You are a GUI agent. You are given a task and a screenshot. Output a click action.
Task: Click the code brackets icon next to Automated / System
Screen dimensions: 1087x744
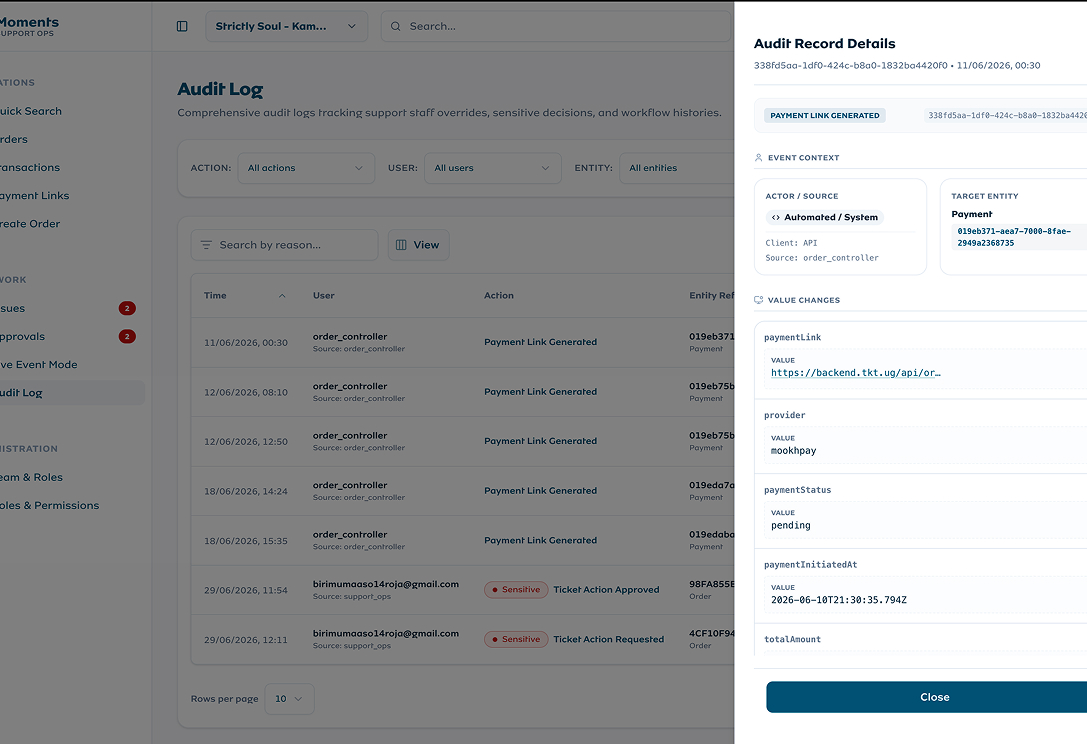tap(776, 218)
